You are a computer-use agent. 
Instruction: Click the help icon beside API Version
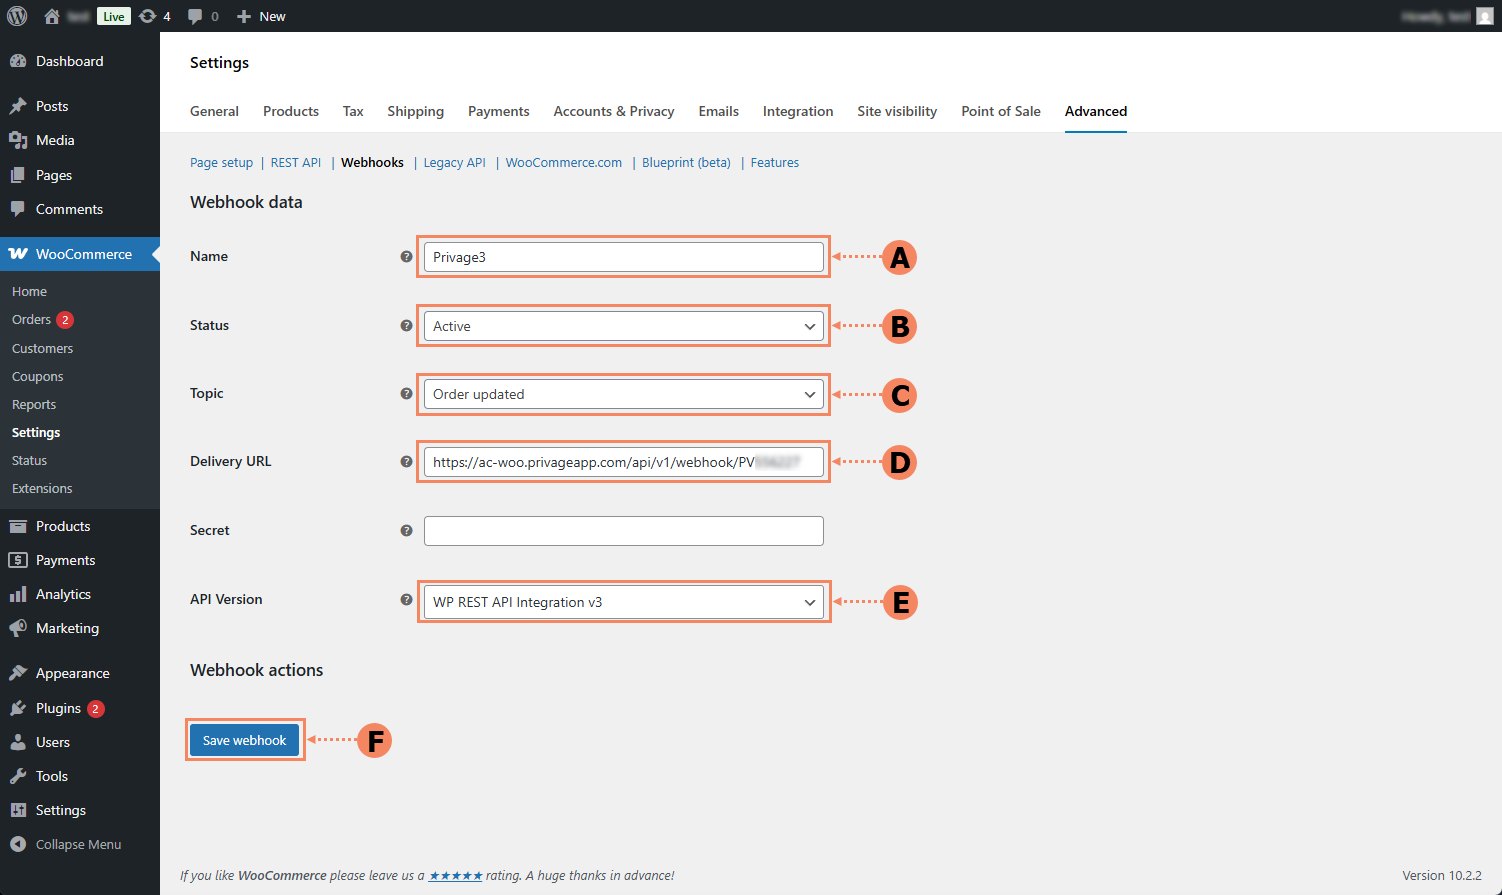pyautogui.click(x=406, y=600)
